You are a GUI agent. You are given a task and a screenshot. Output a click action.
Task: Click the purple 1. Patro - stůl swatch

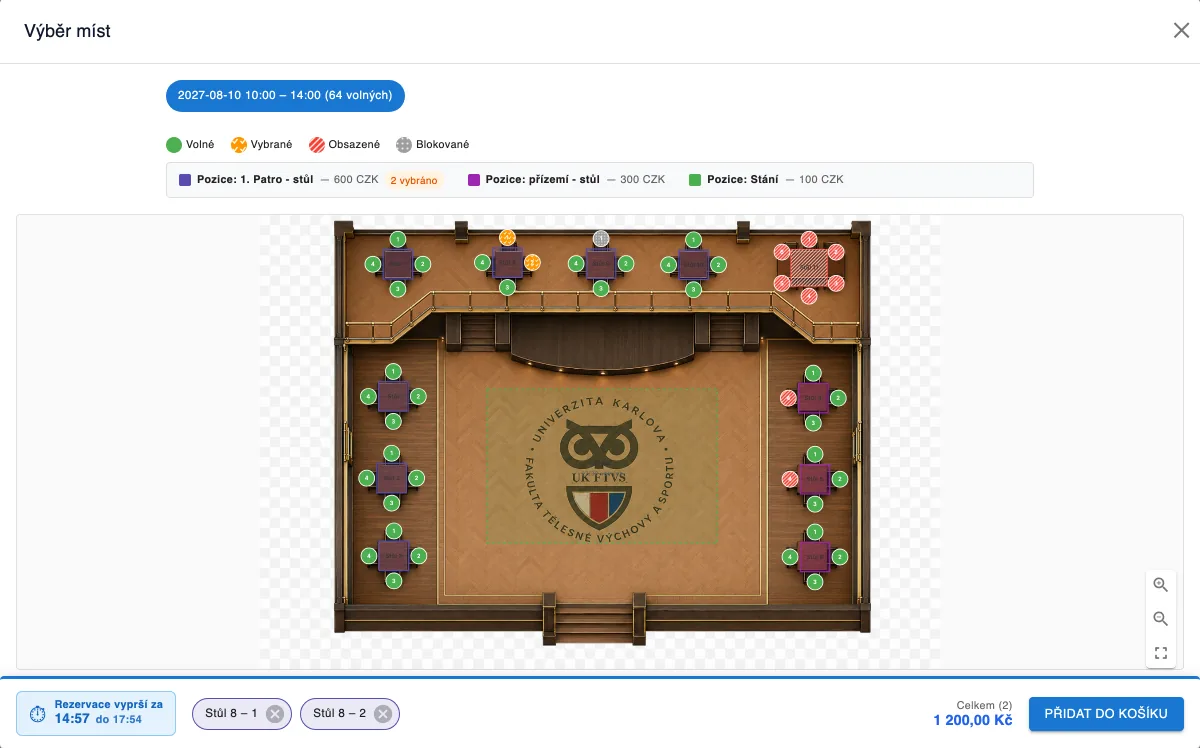pyautogui.click(x=185, y=180)
